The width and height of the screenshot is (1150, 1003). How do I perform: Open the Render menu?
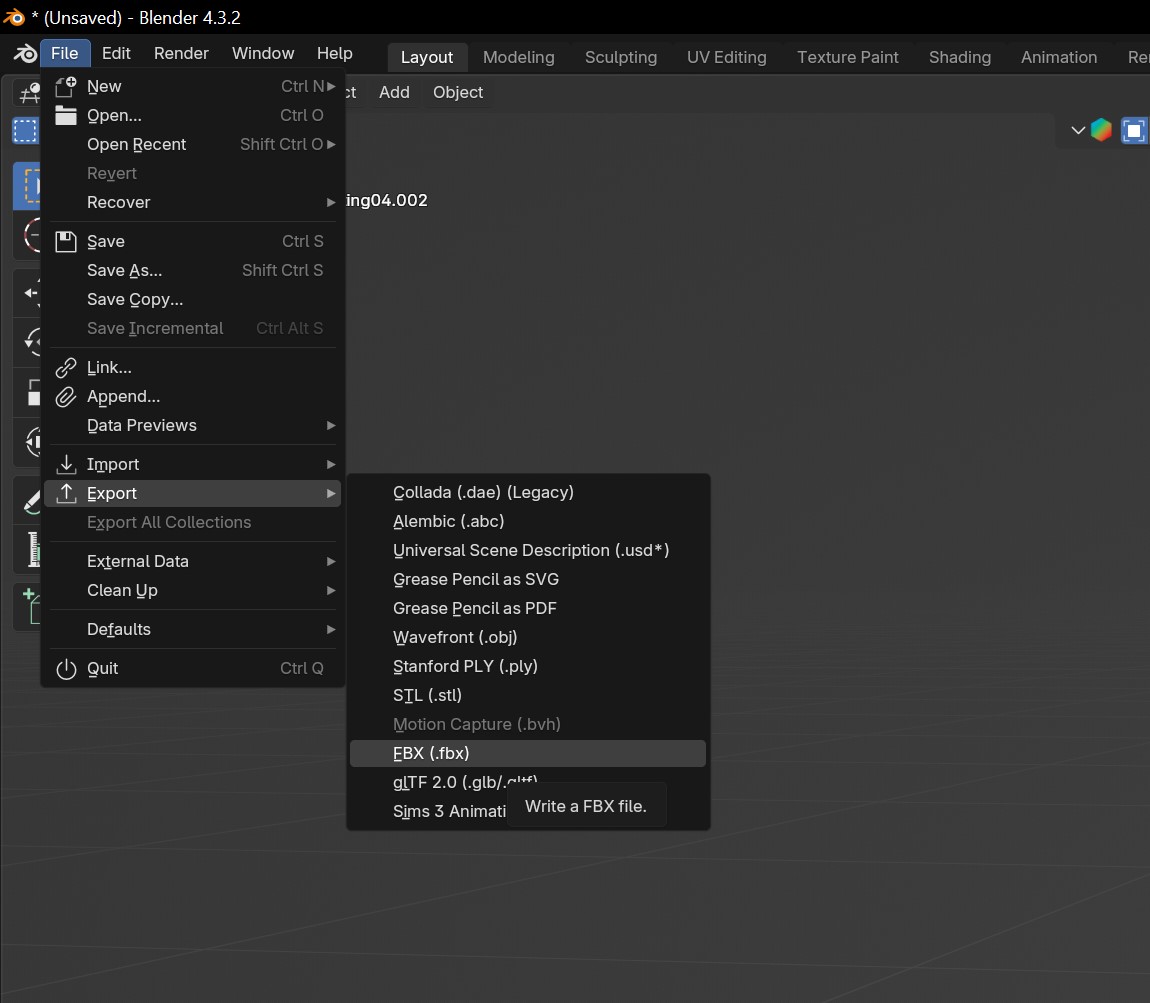tap(181, 54)
